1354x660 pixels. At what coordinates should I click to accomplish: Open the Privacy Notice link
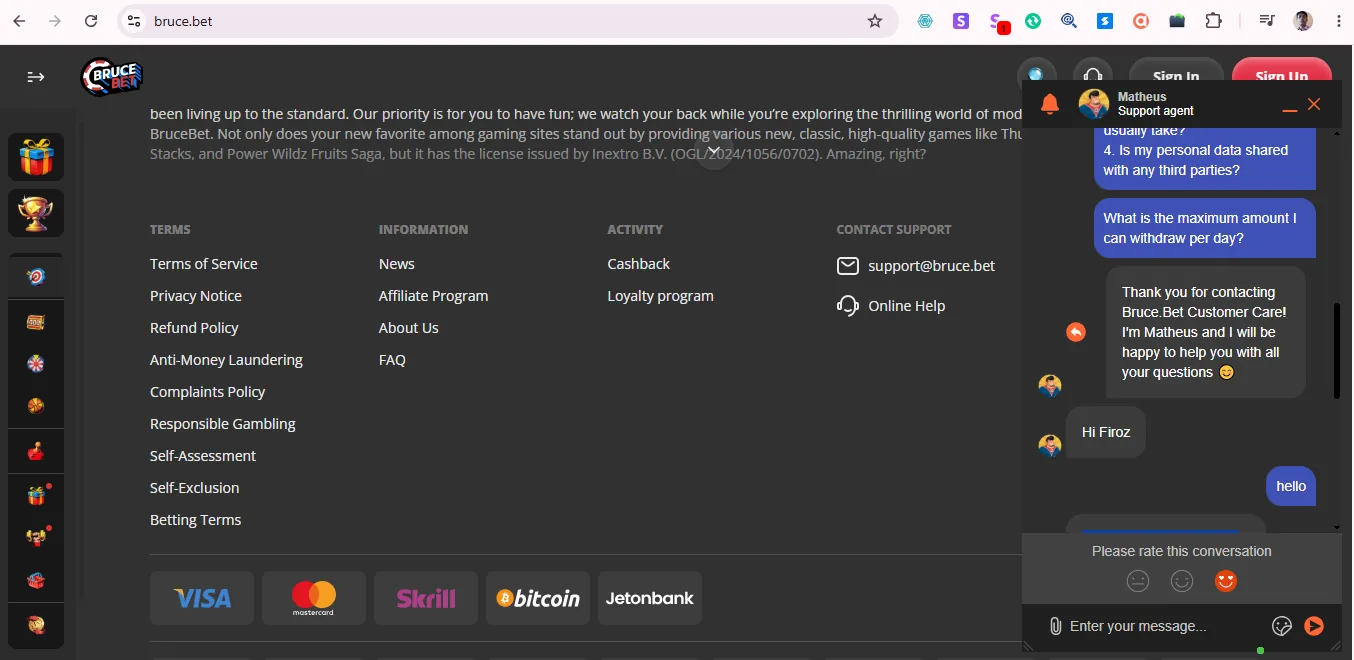pyautogui.click(x=196, y=296)
